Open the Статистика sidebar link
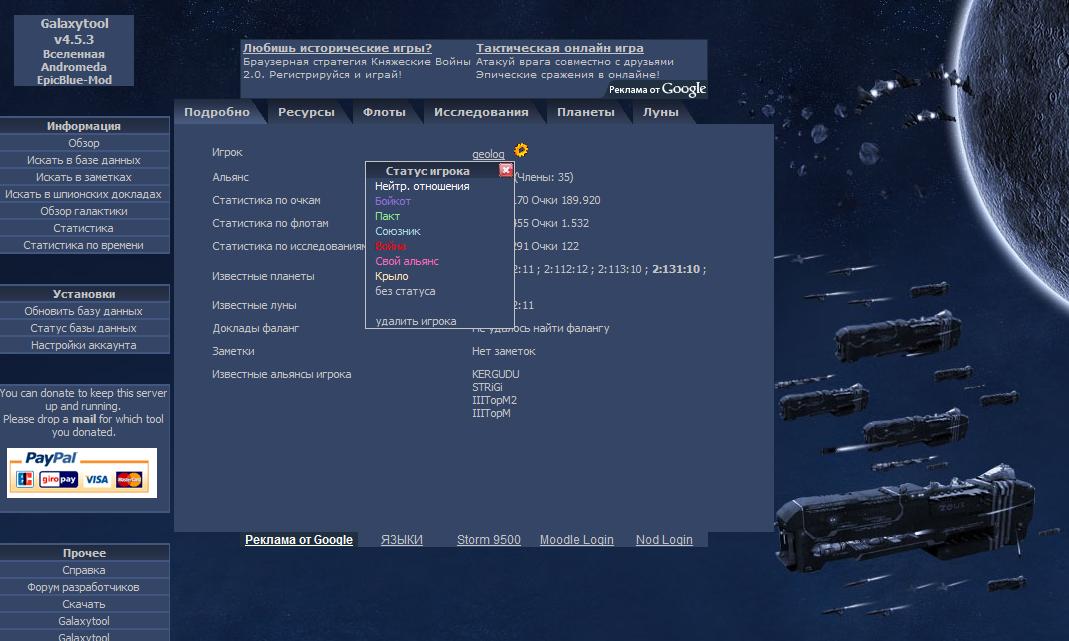1069x641 pixels. pos(84,228)
